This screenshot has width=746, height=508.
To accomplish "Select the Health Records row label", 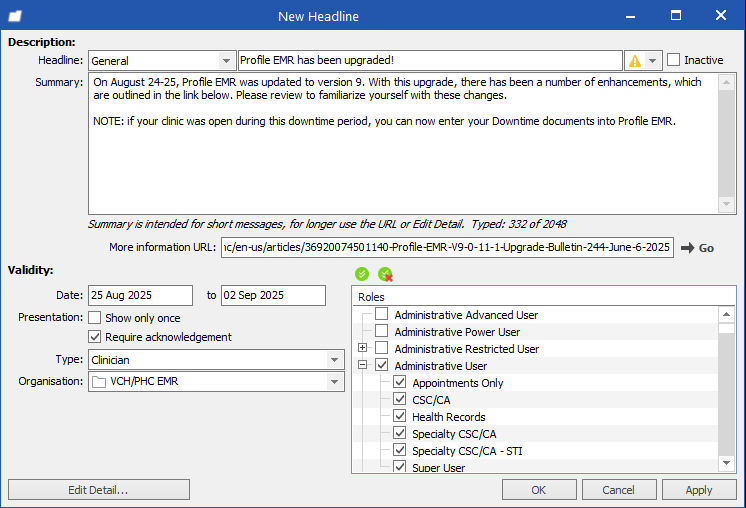I will tap(449, 417).
